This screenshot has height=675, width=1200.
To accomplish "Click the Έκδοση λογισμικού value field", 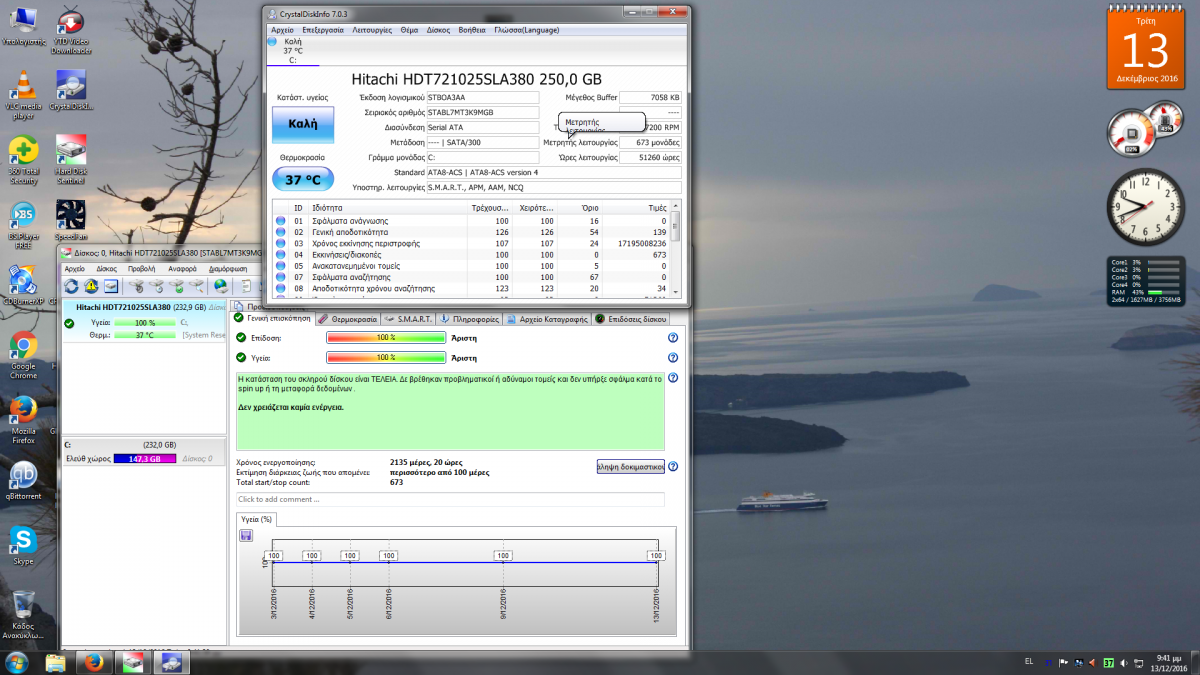I will point(483,97).
